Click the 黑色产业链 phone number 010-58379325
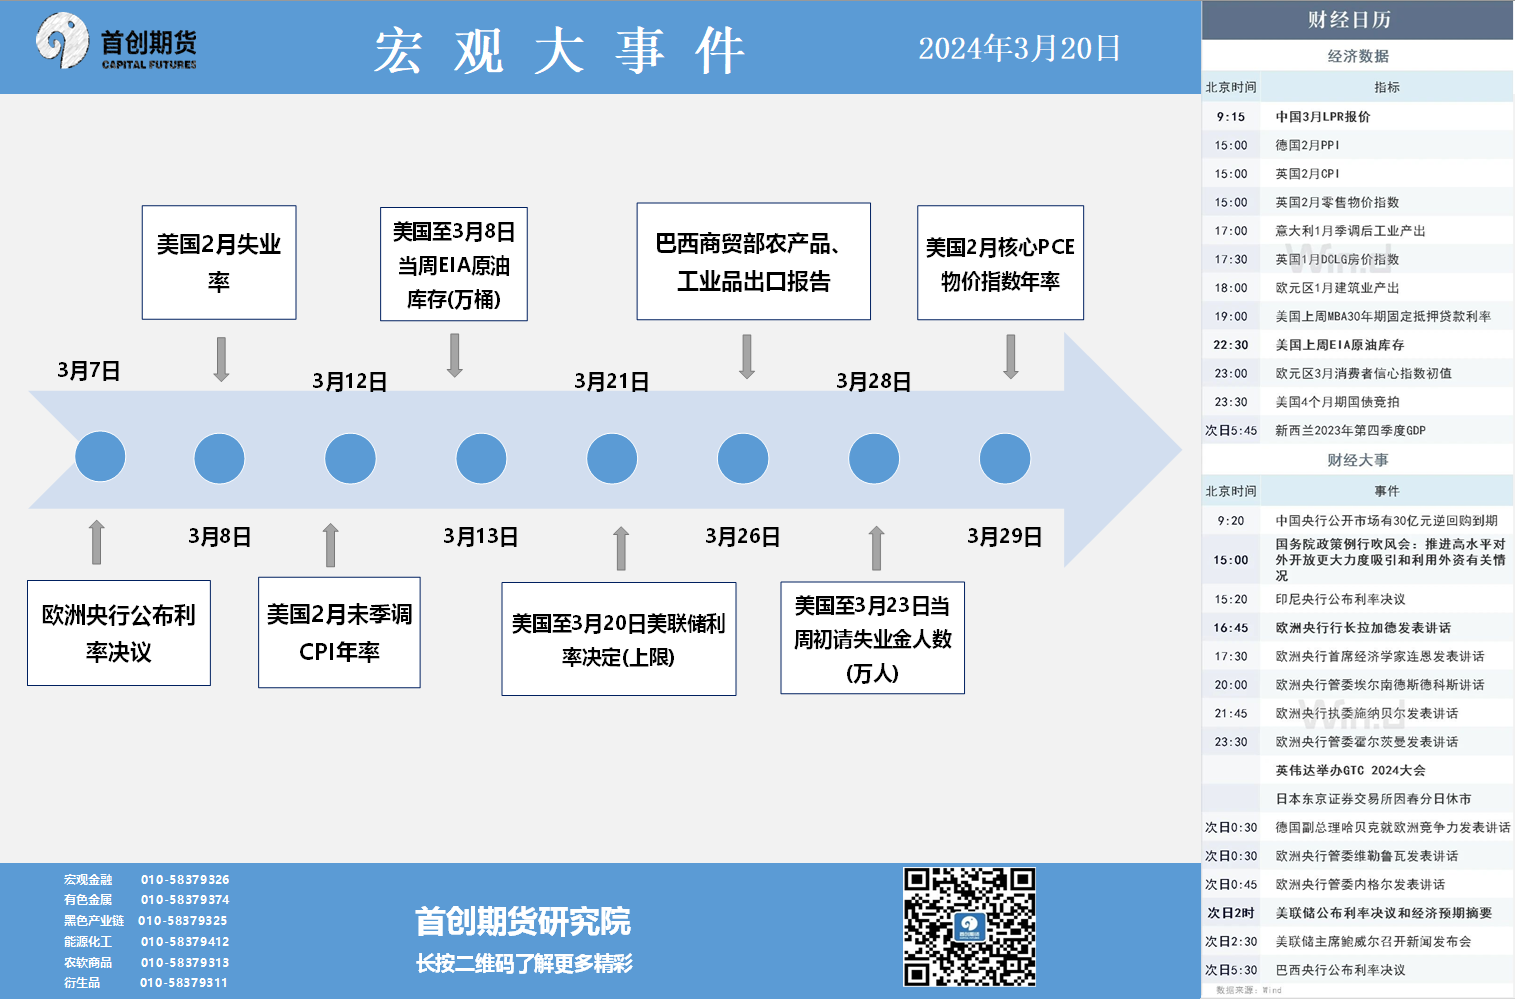Viewport: 1515px width, 999px height. click(183, 921)
